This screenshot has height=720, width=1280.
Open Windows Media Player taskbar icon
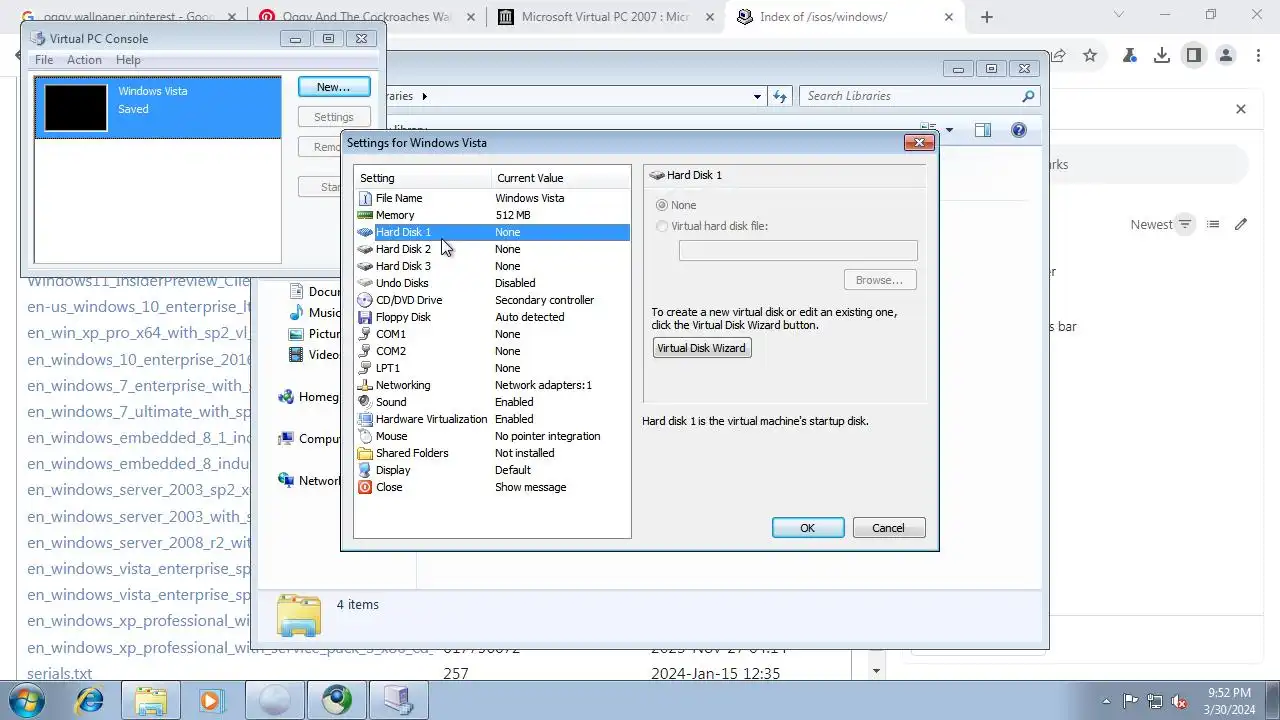click(211, 701)
